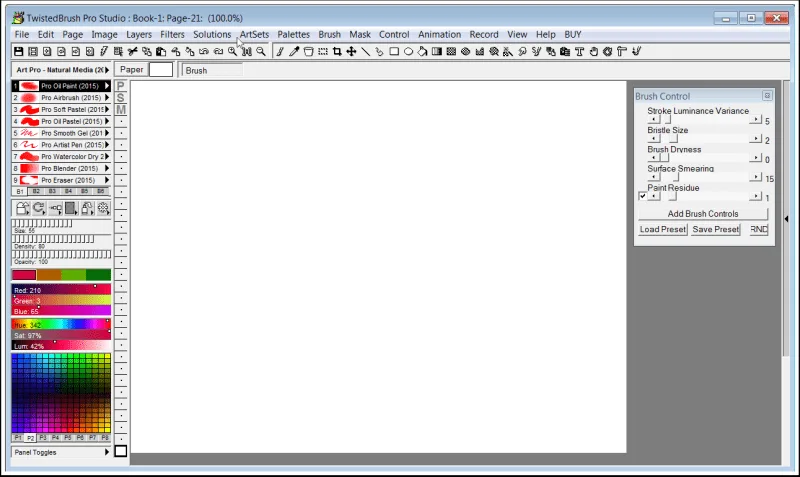Image resolution: width=800 pixels, height=477 pixels.
Task: Select the Pan hand tool
Action: tap(593, 52)
